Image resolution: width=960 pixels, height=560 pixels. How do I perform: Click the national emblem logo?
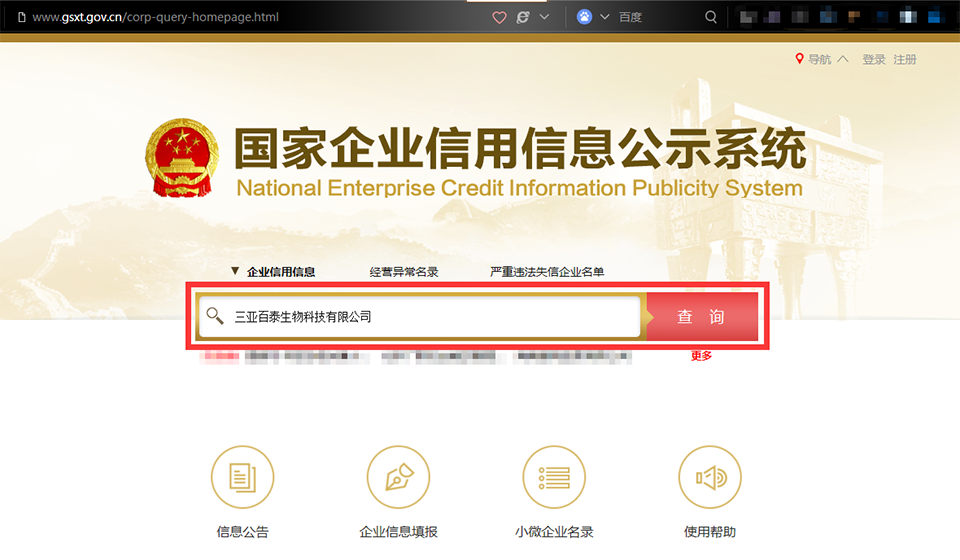pos(182,158)
